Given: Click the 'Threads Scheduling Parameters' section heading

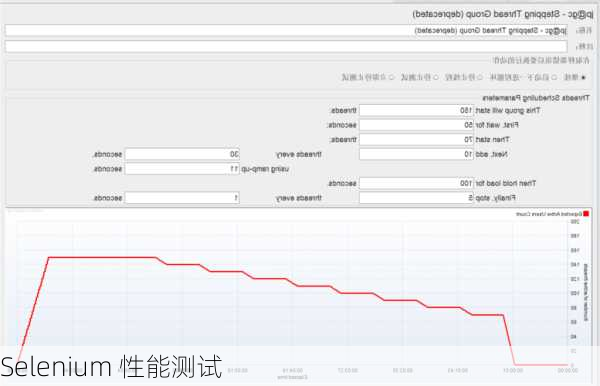Looking at the screenshot, I should [536, 98].
